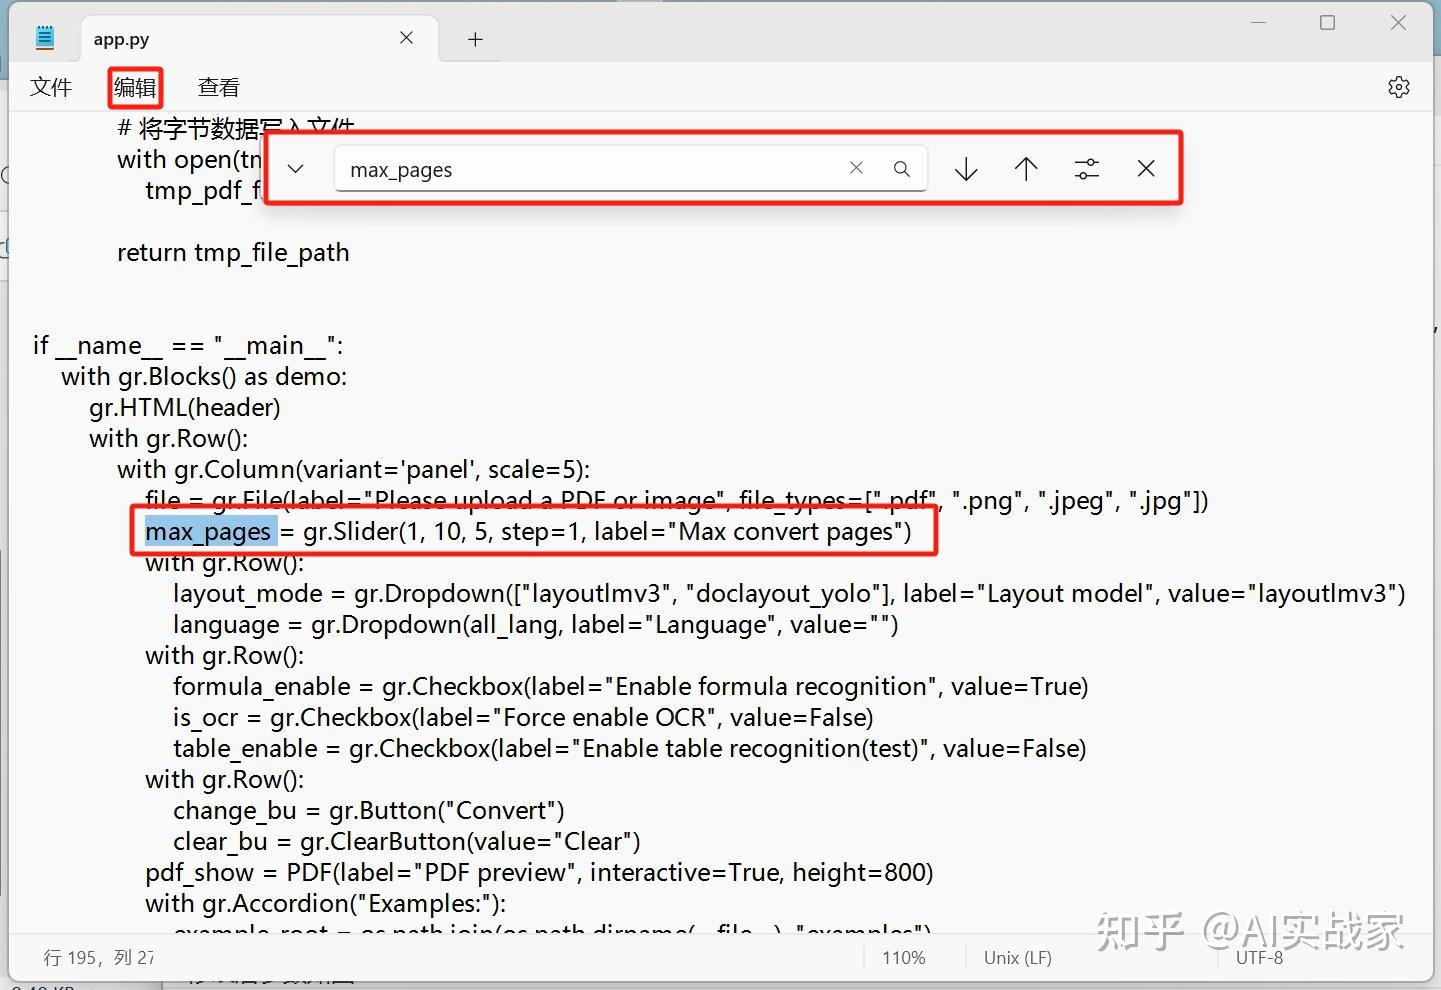The image size is (1441, 990).
Task: Click the magnifier search icon in find bar
Action: point(901,168)
